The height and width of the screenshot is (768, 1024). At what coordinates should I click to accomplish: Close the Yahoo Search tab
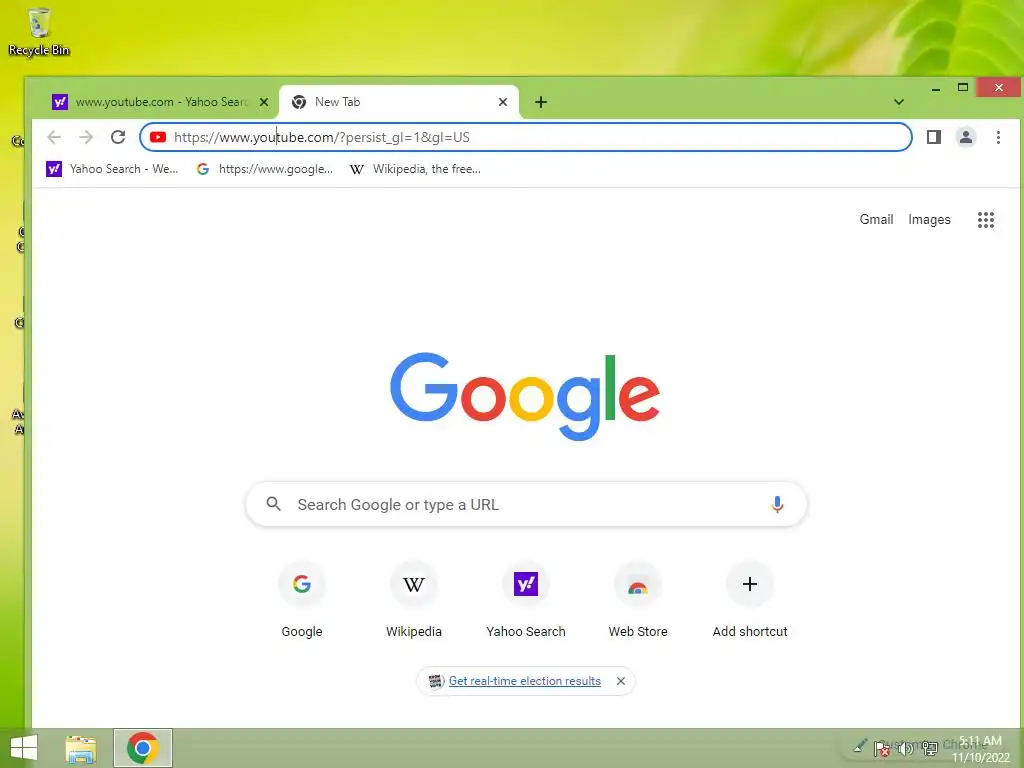pyautogui.click(x=264, y=102)
